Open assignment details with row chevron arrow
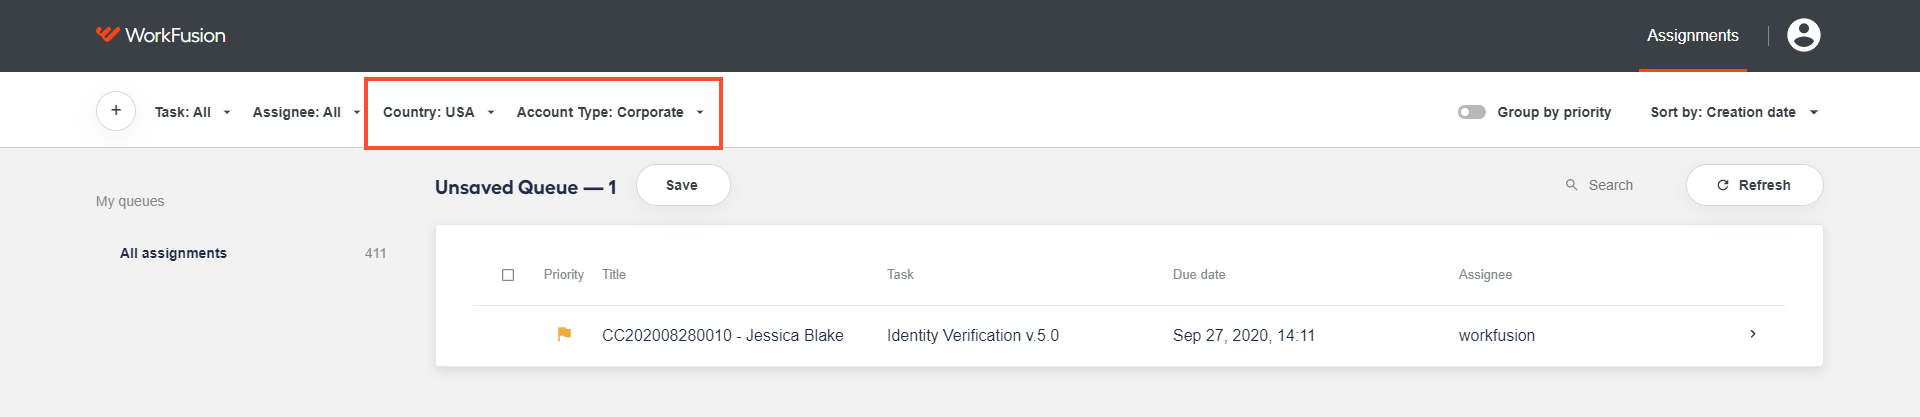 [x=1753, y=334]
